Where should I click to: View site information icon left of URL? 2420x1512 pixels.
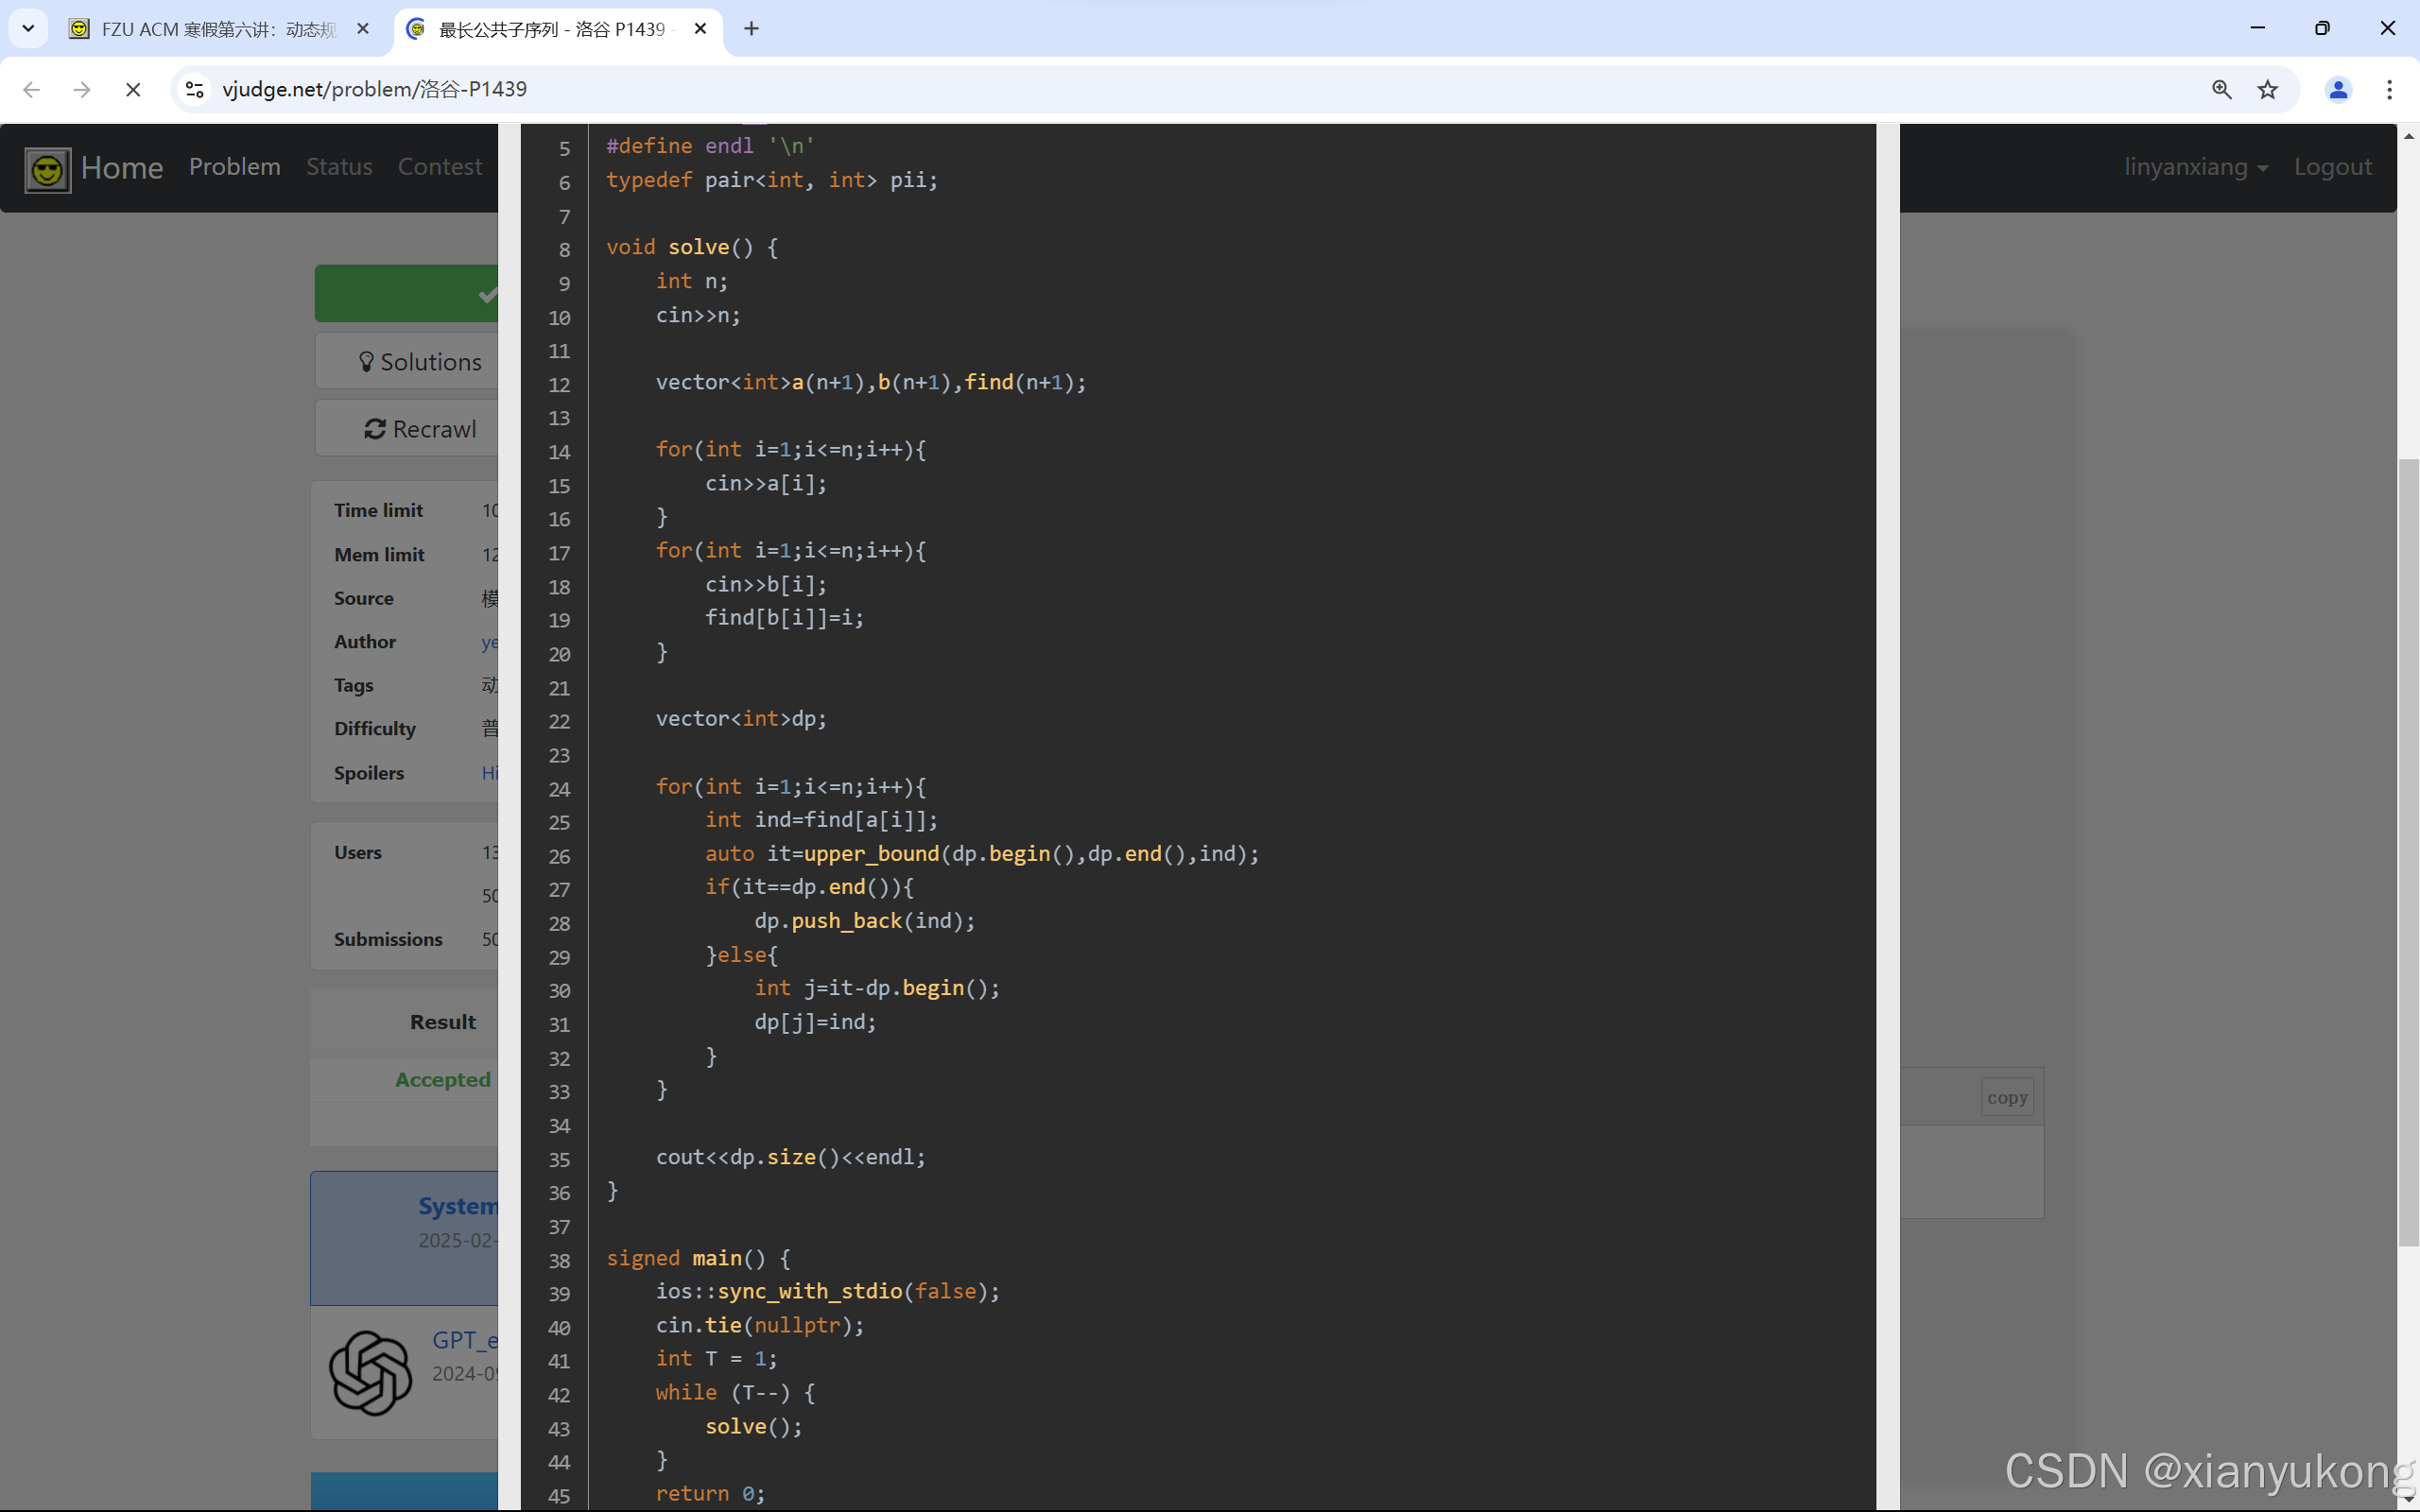(195, 90)
